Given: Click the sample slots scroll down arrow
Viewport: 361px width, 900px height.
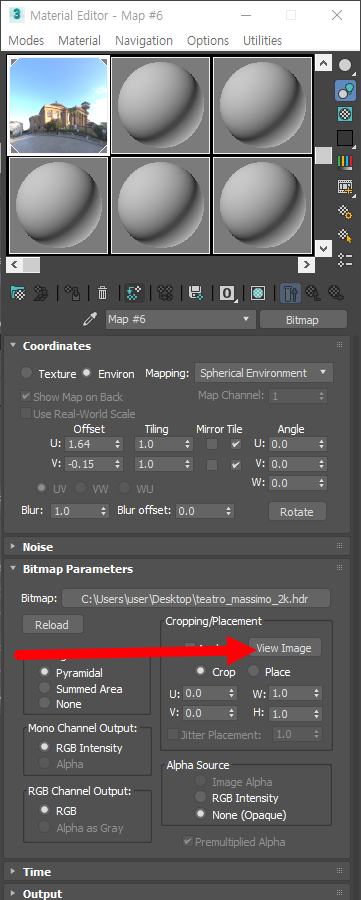Looking at the screenshot, I should 324,248.
